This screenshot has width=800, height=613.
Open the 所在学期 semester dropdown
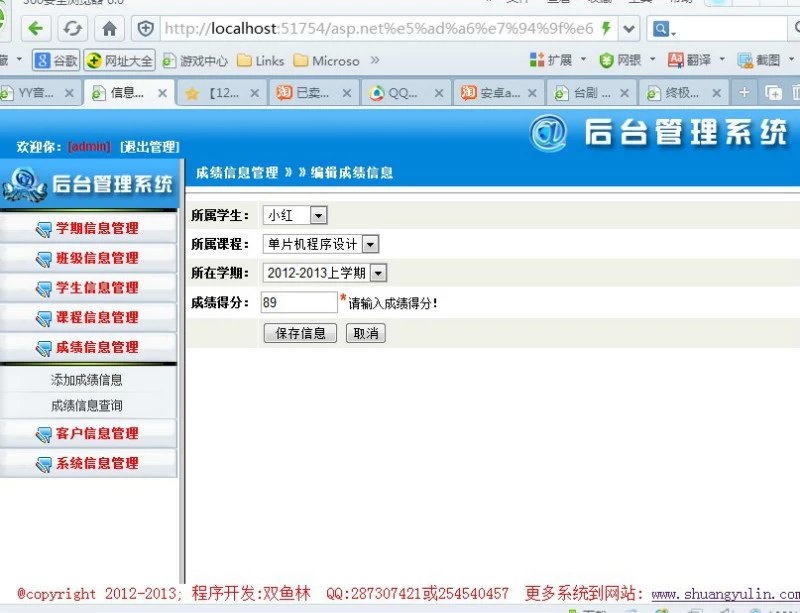tap(324, 273)
